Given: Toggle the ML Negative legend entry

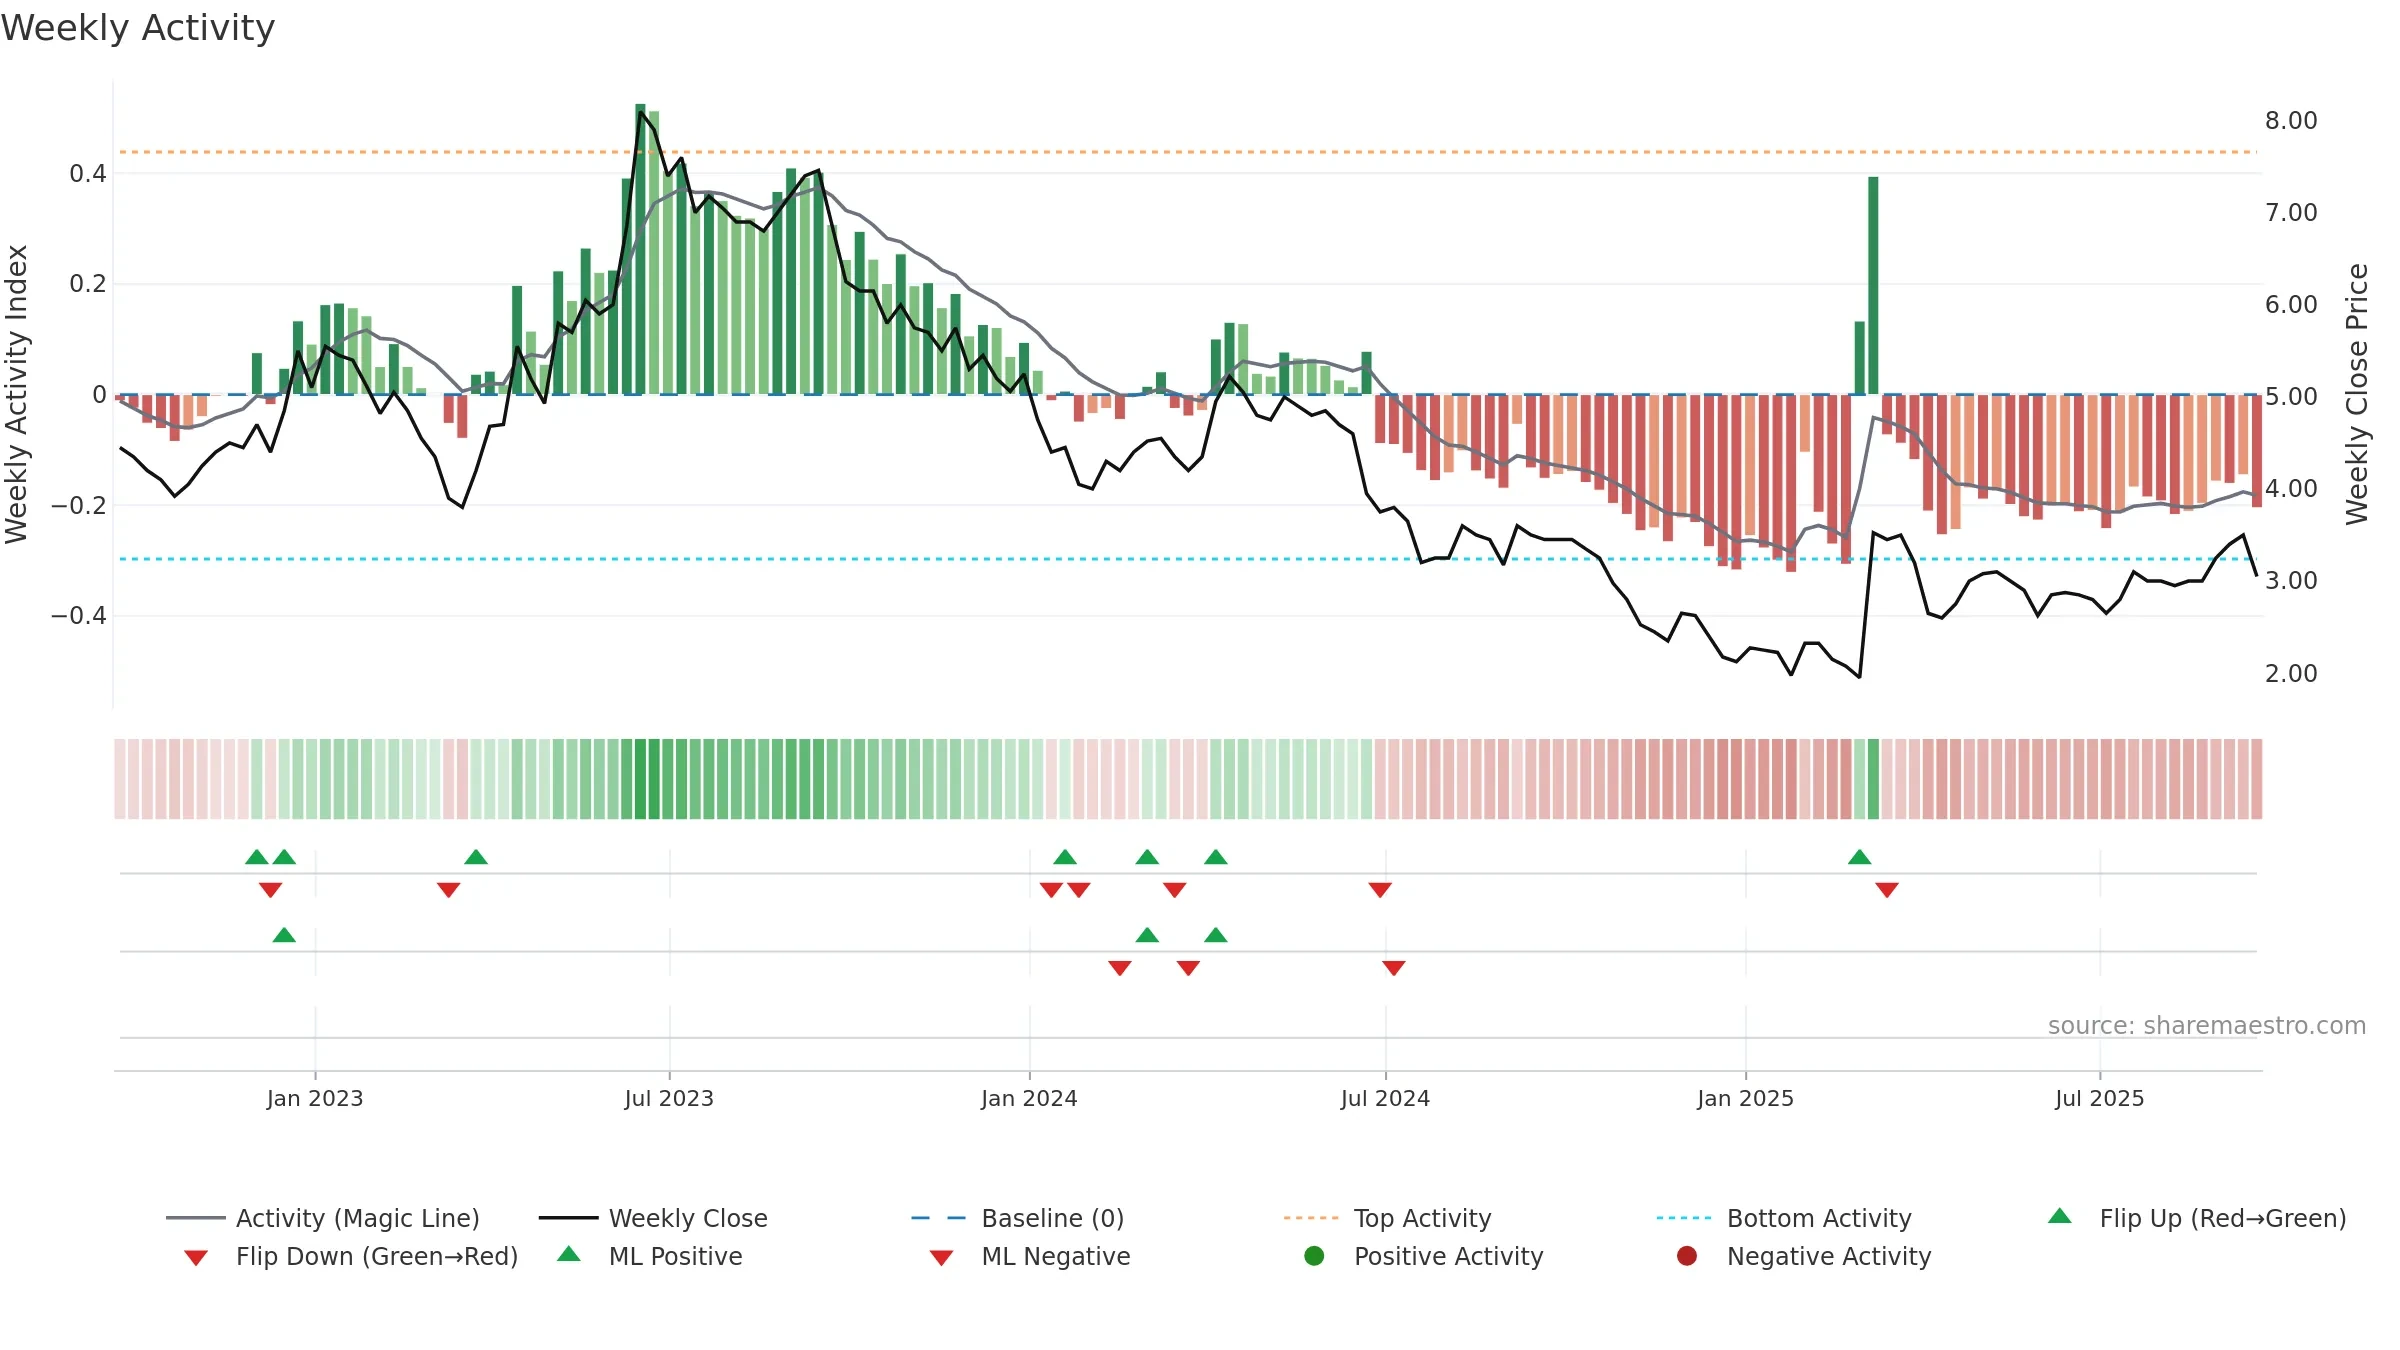Looking at the screenshot, I should coord(1030,1256).
